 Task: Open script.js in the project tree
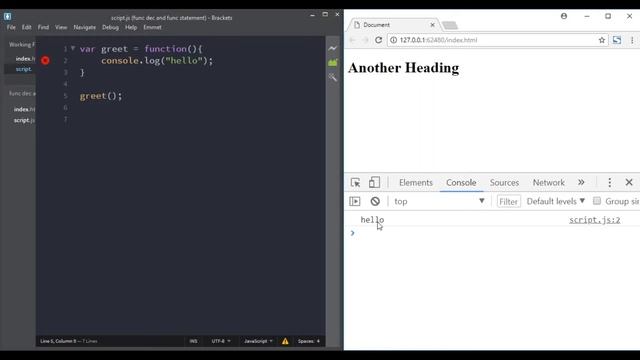coord(24,120)
